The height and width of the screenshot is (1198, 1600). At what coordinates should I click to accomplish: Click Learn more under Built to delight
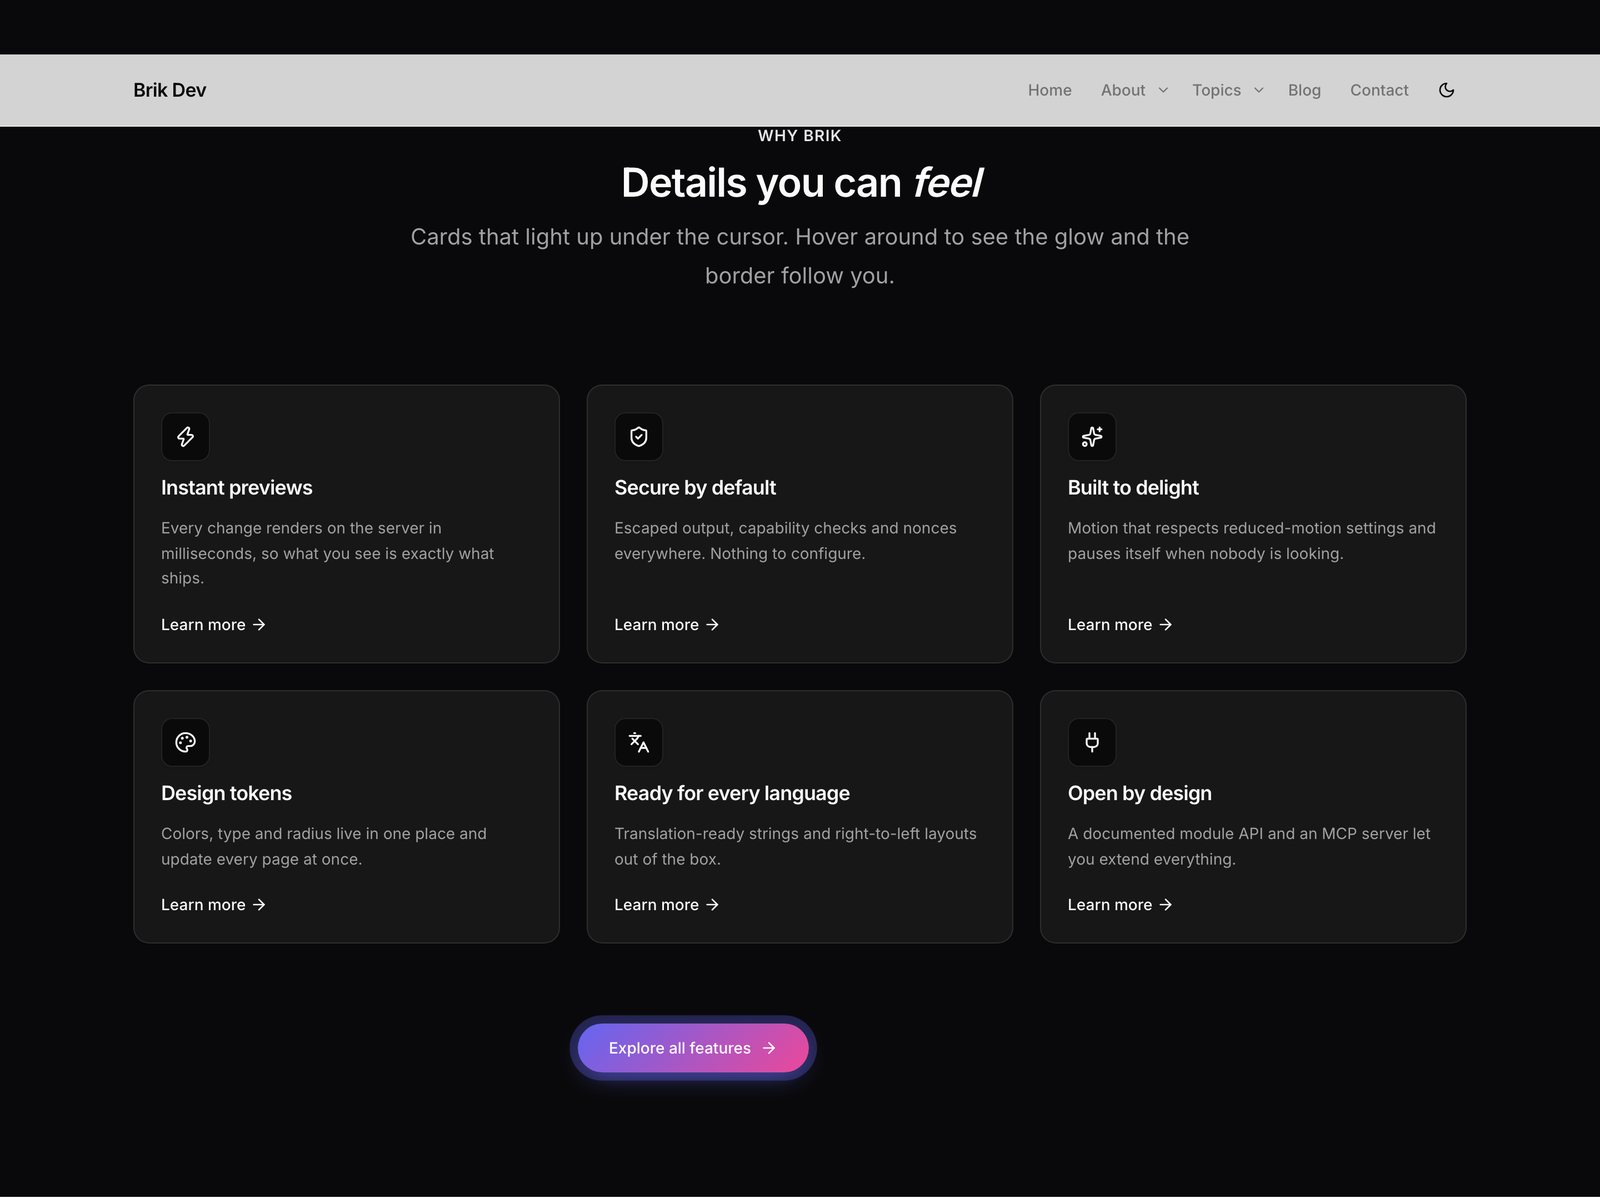coord(1120,624)
